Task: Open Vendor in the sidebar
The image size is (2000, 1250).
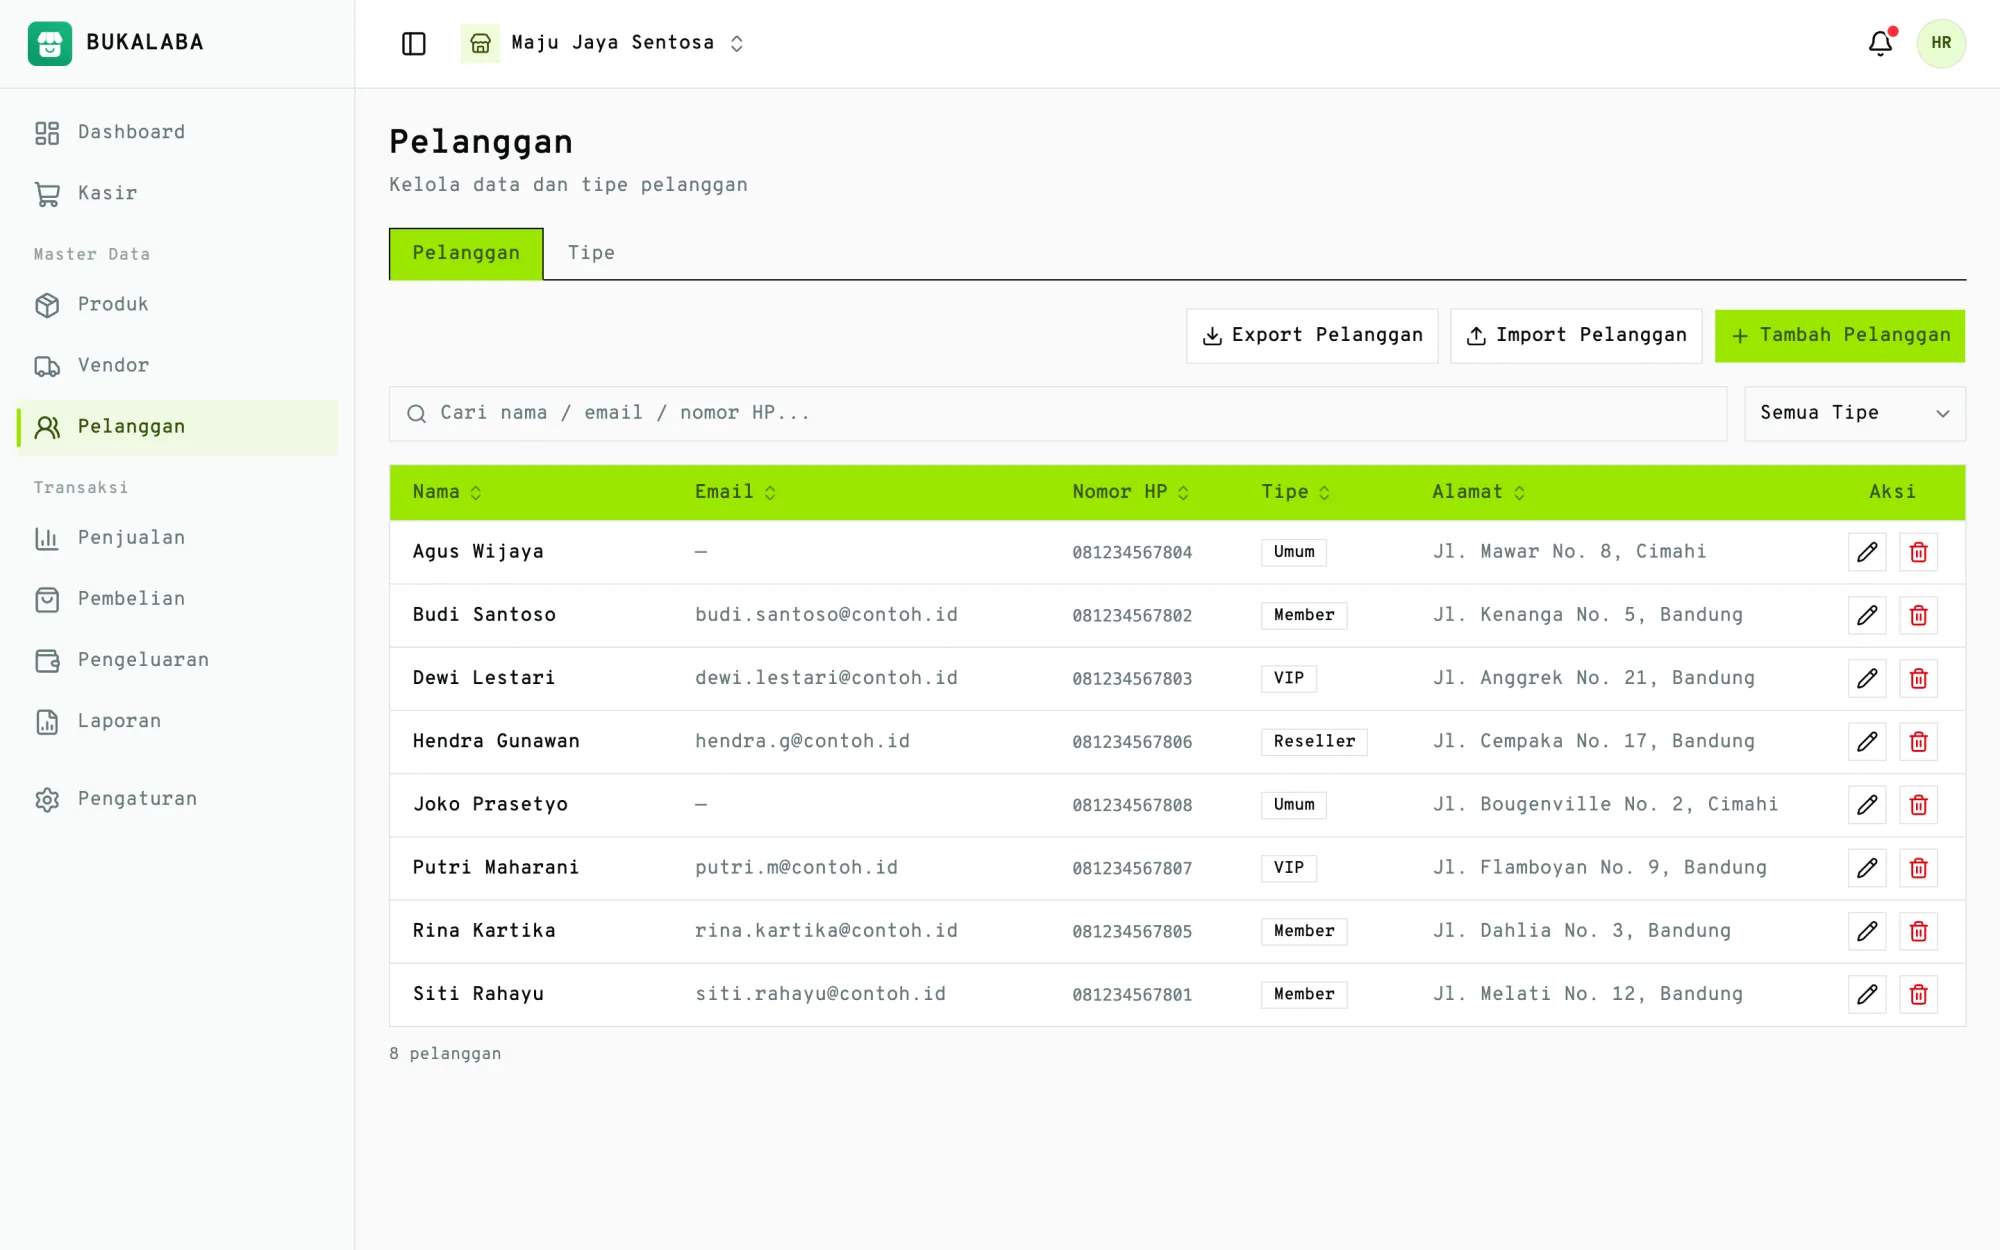Action: click(177, 365)
